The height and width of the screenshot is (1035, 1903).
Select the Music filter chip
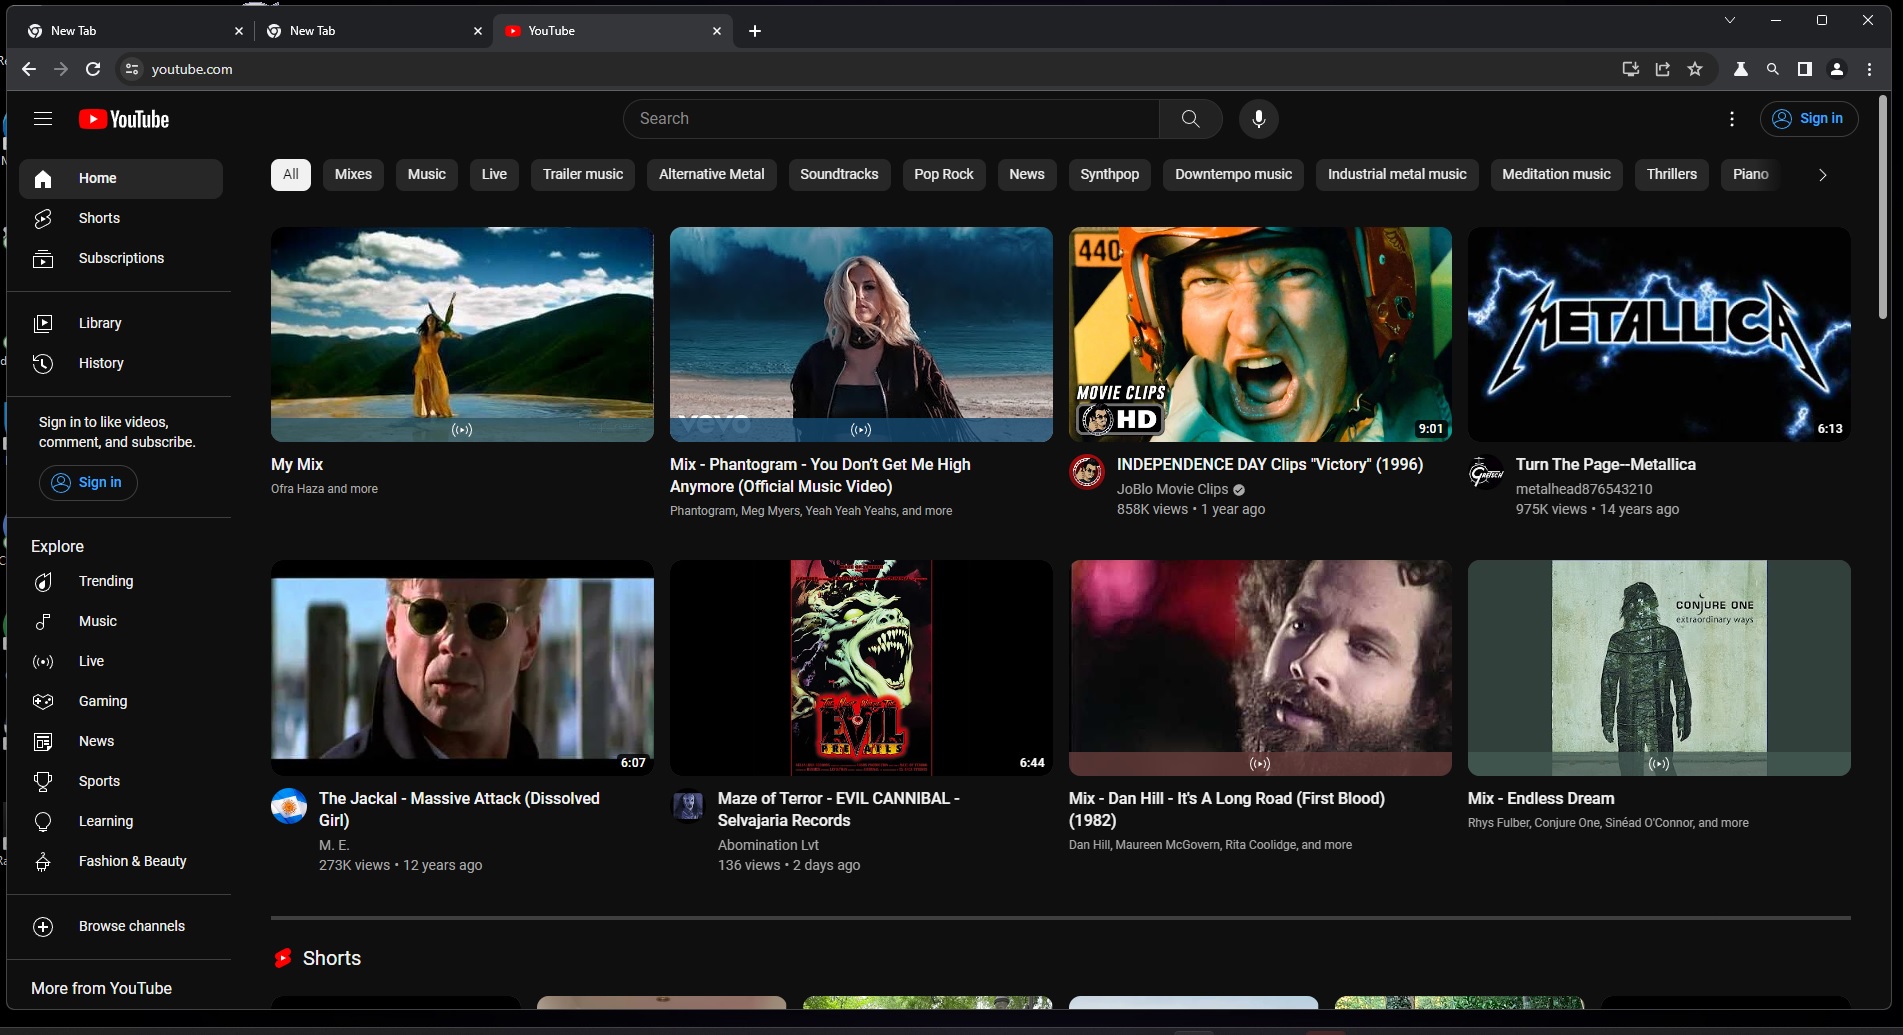[427, 174]
